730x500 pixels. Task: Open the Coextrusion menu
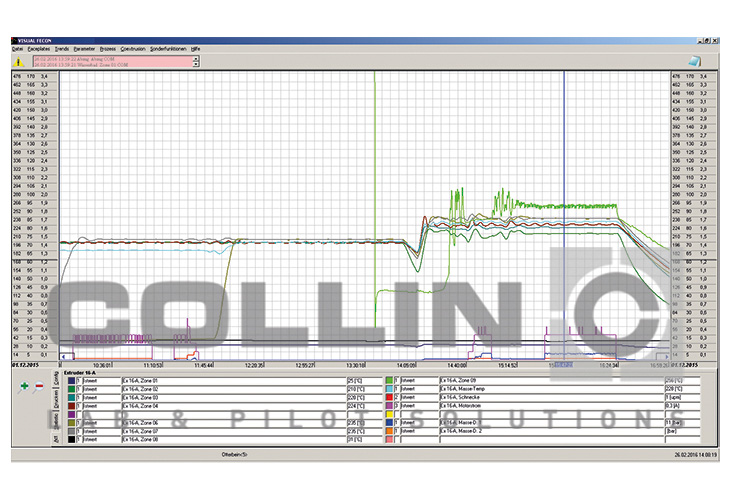[x=133, y=49]
